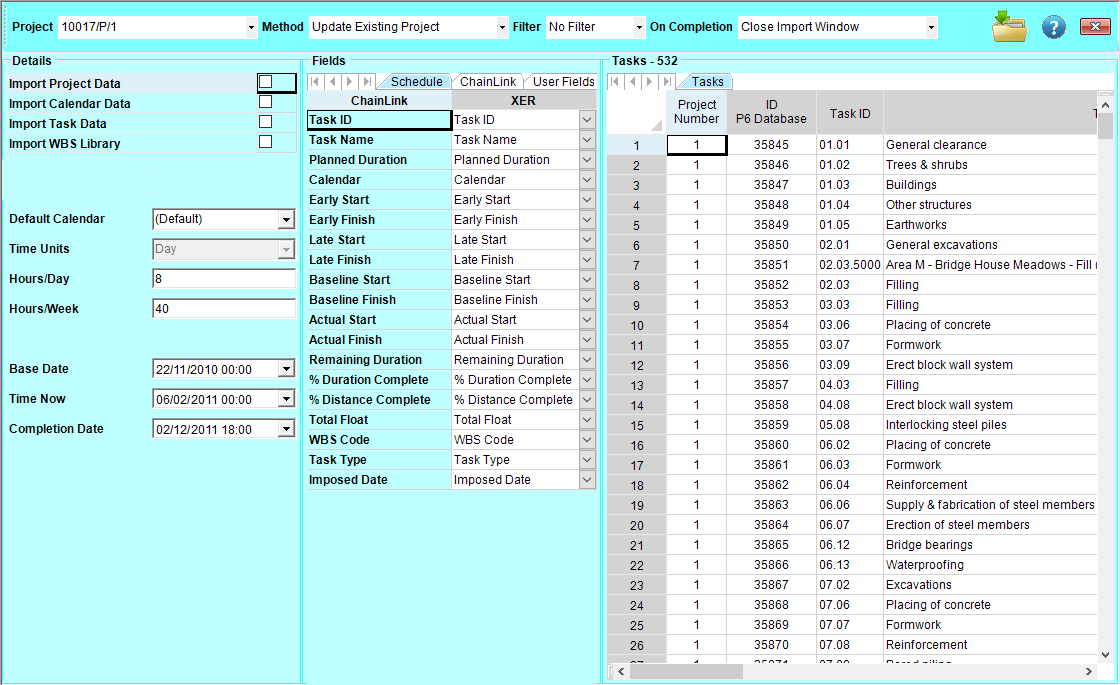Image resolution: width=1120 pixels, height=685 pixels.
Task: Open XER dropdown for Early Start field
Action: [587, 200]
